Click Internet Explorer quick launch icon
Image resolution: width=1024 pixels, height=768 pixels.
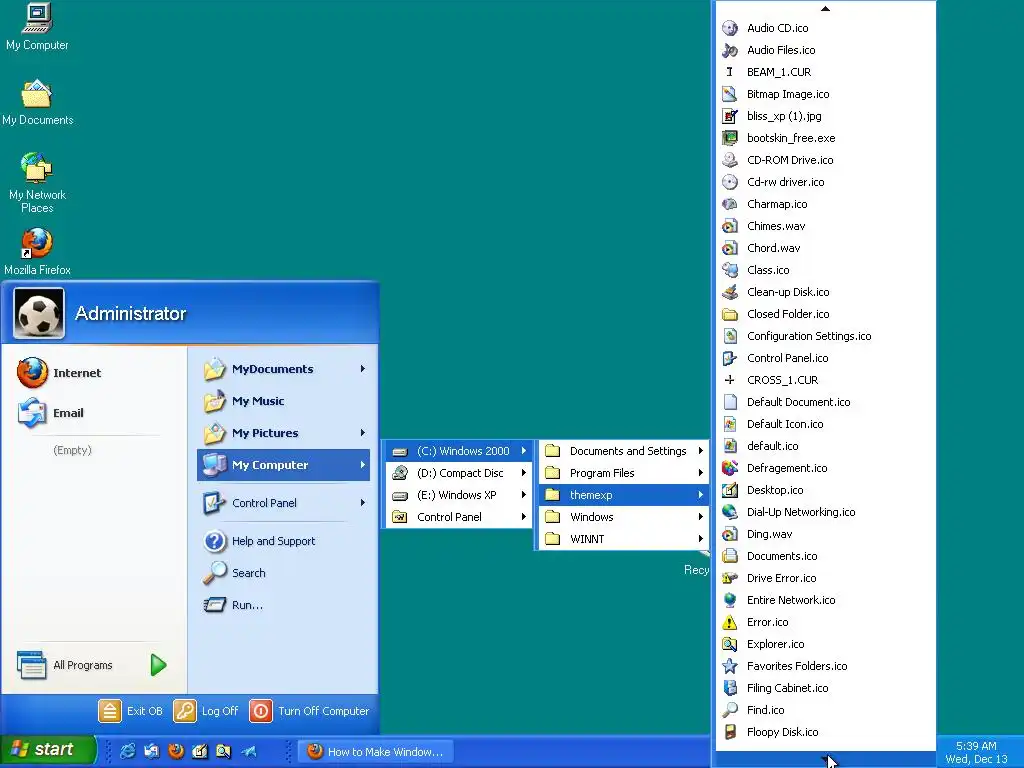[x=127, y=751]
